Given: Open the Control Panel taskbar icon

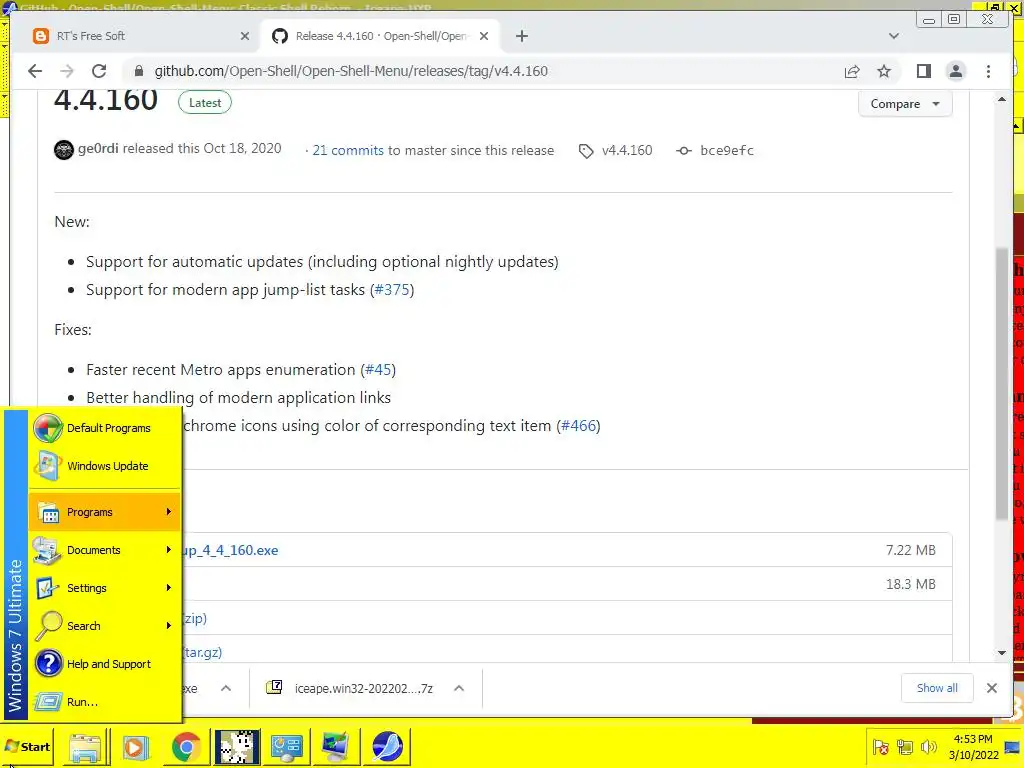Looking at the screenshot, I should pos(287,747).
